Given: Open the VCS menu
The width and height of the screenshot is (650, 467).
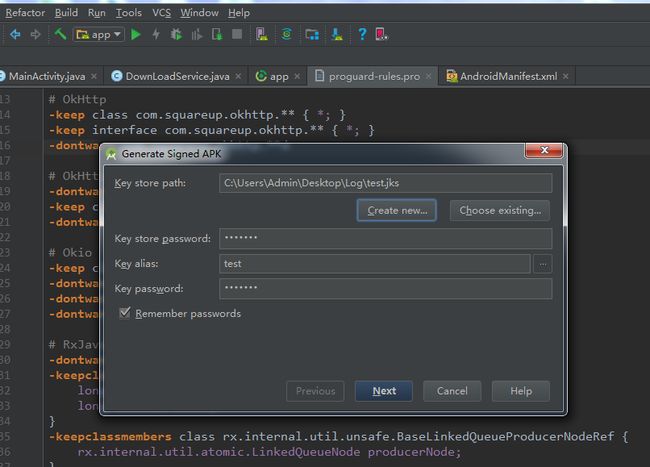Looking at the screenshot, I should 161,13.
